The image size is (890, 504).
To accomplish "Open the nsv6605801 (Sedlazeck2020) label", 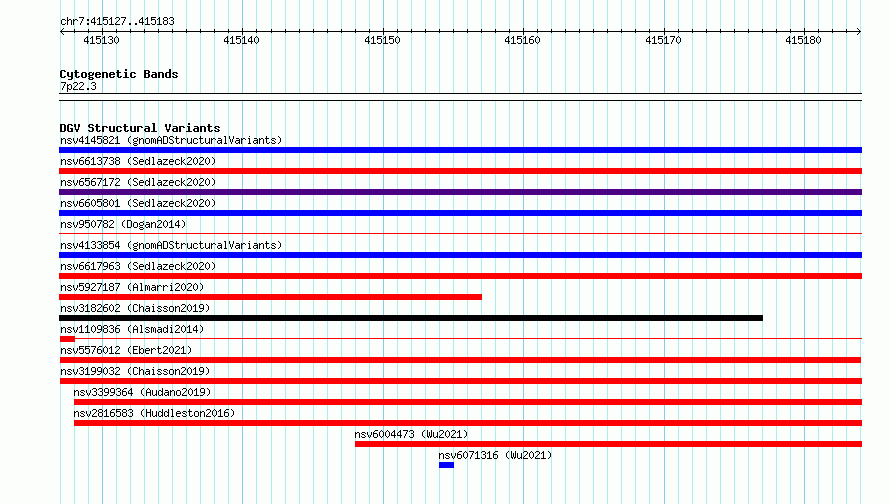I will click(x=138, y=203).
